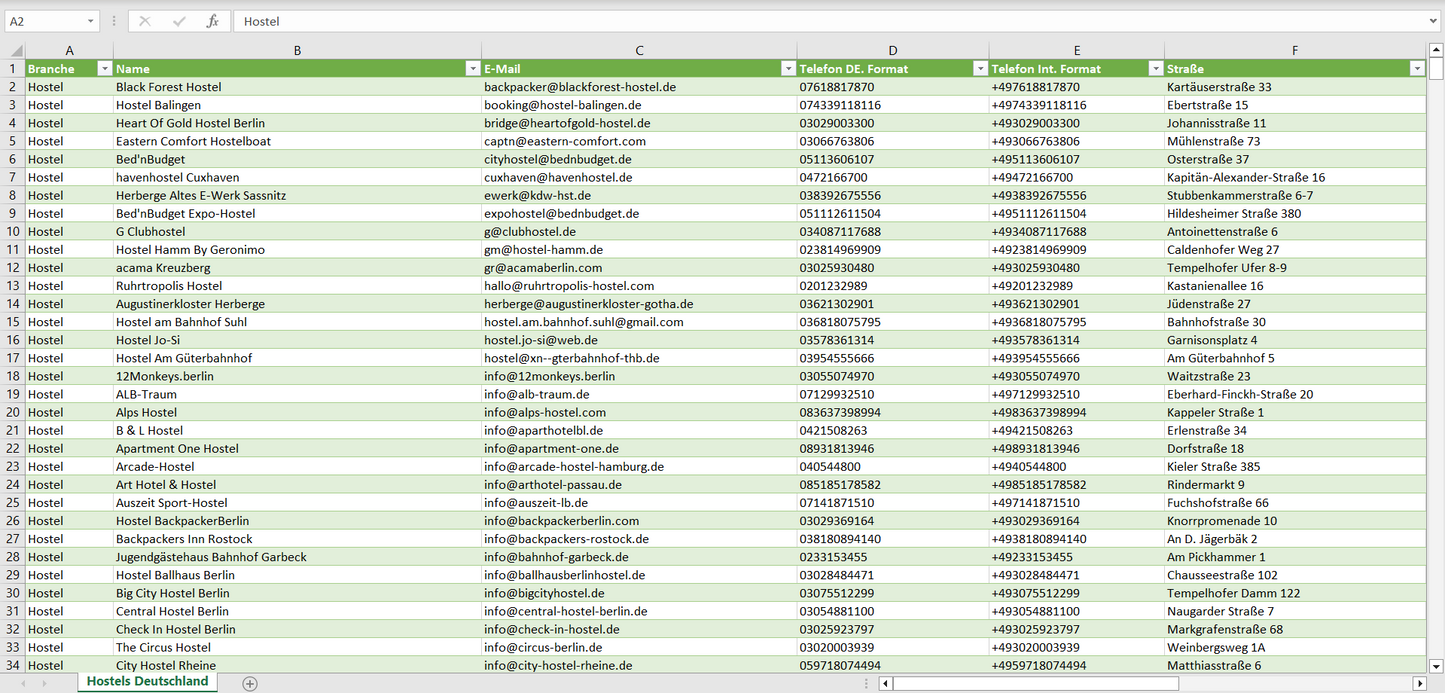Viewport: 1445px width, 693px height.
Task: Expand the Straße column filter dropdown
Action: [x=1416, y=69]
